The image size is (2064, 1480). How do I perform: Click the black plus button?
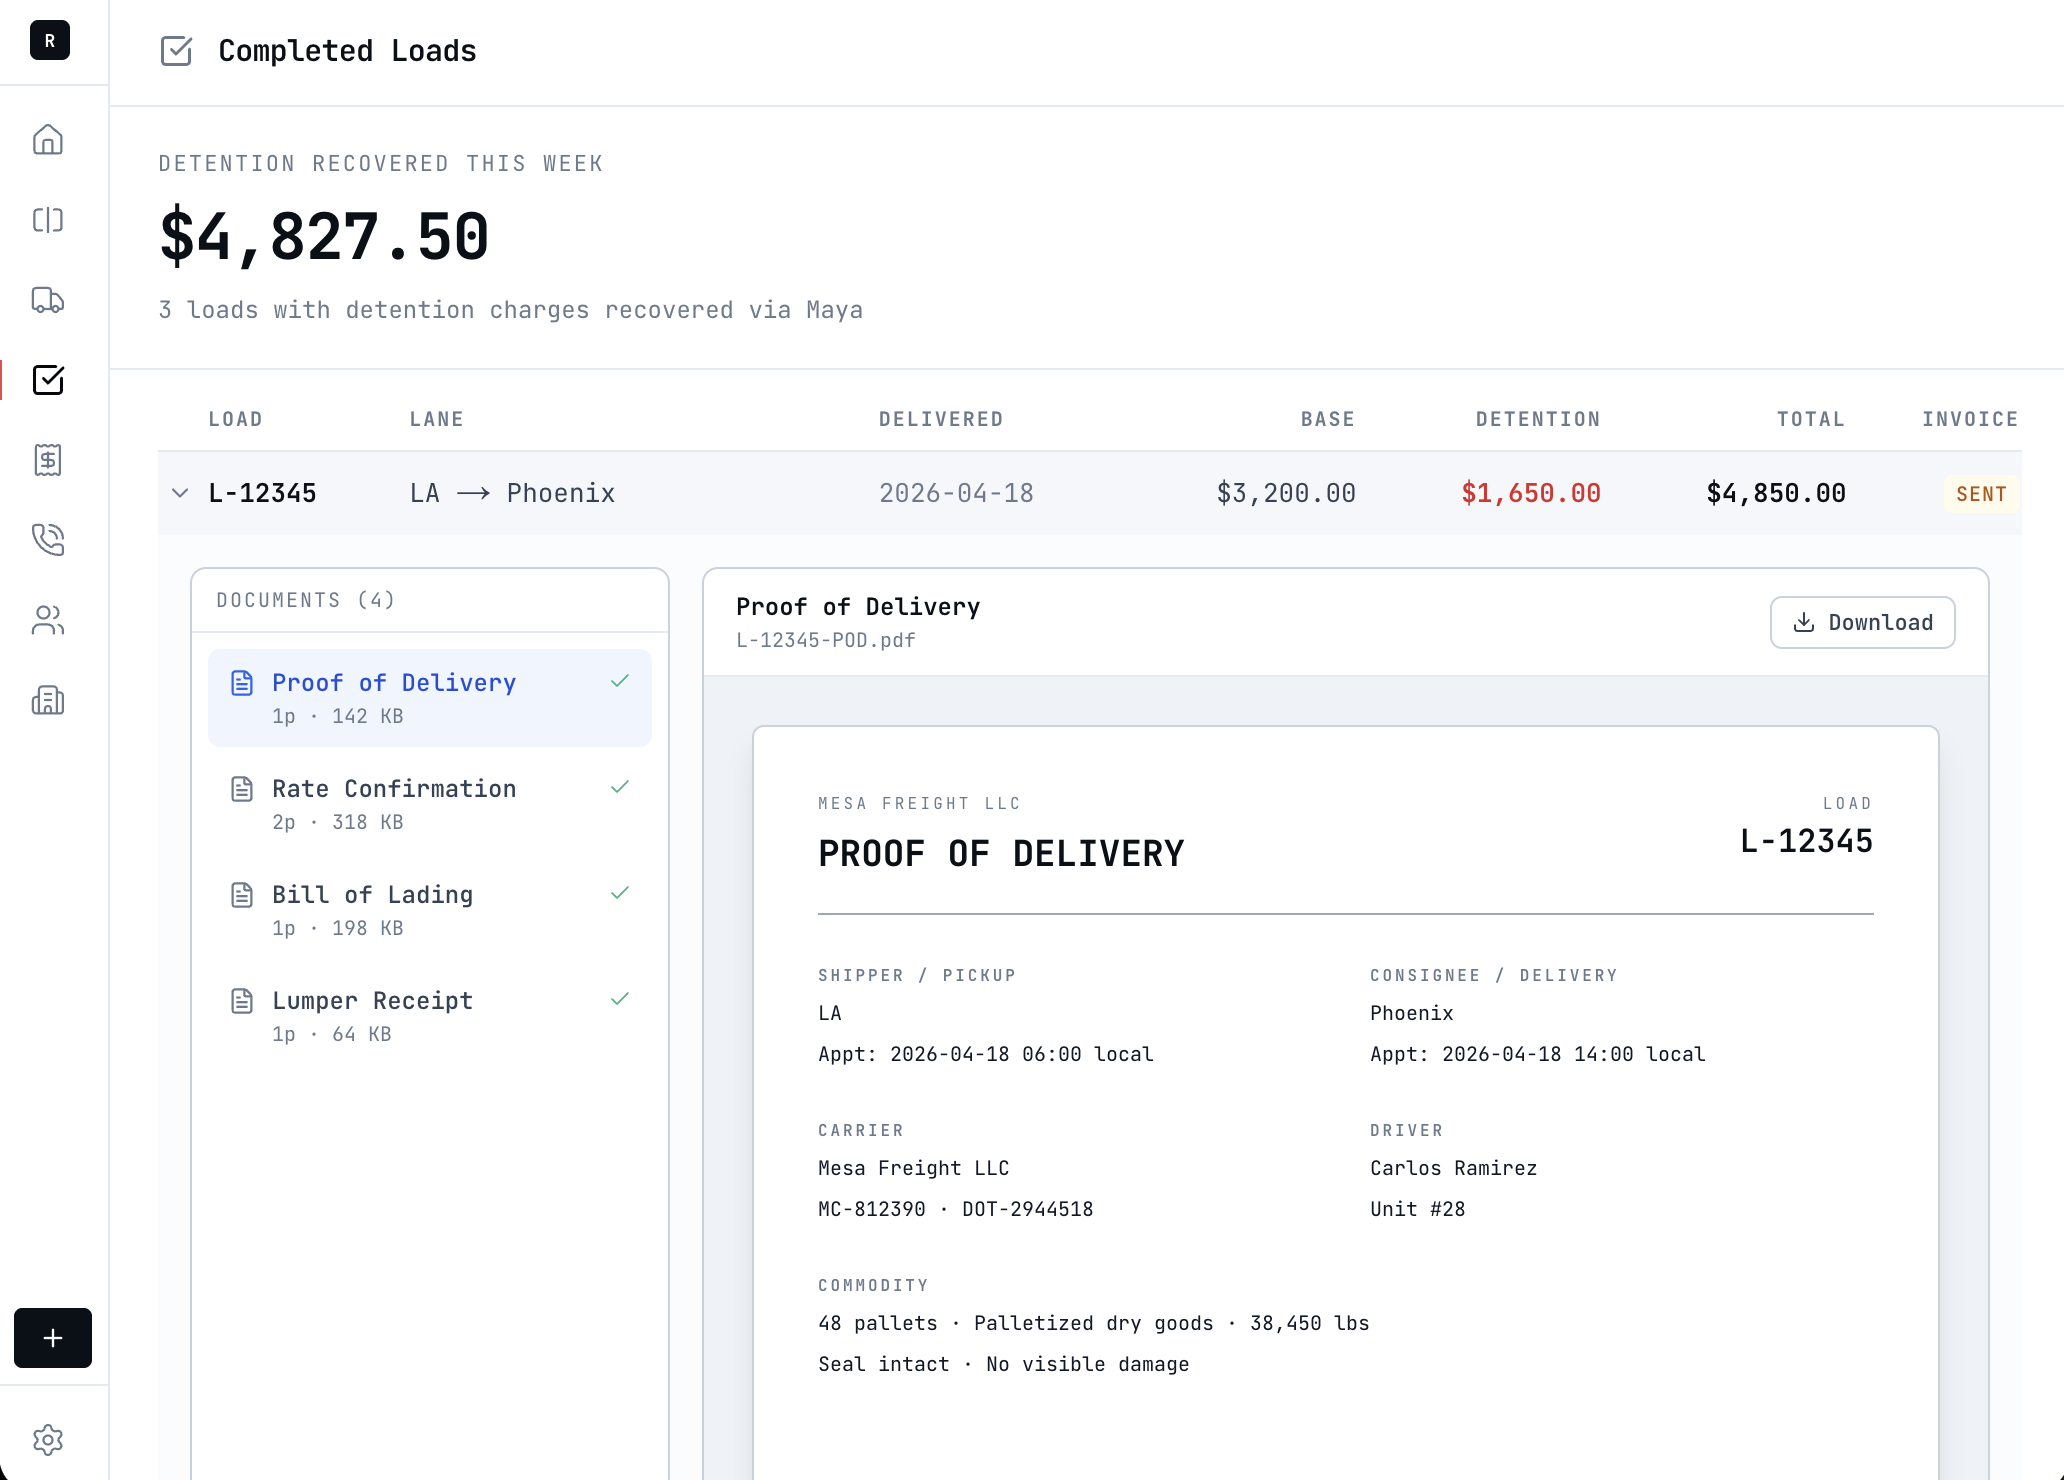53,1338
